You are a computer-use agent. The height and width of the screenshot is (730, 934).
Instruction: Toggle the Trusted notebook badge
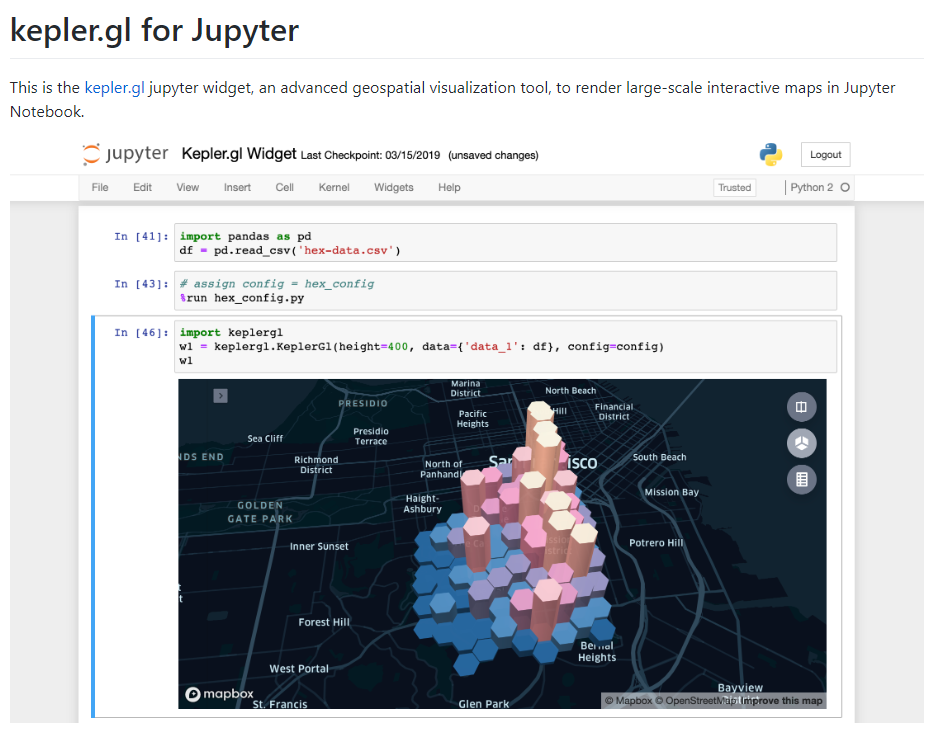(x=734, y=187)
